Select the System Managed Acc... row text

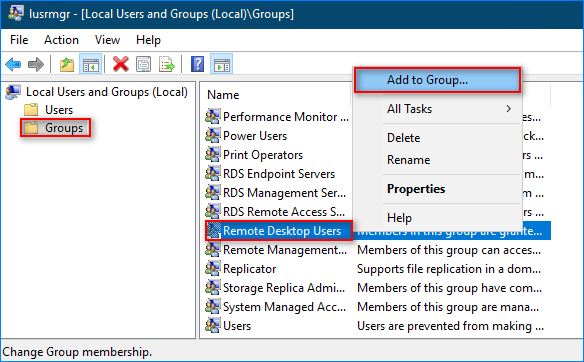tap(285, 307)
